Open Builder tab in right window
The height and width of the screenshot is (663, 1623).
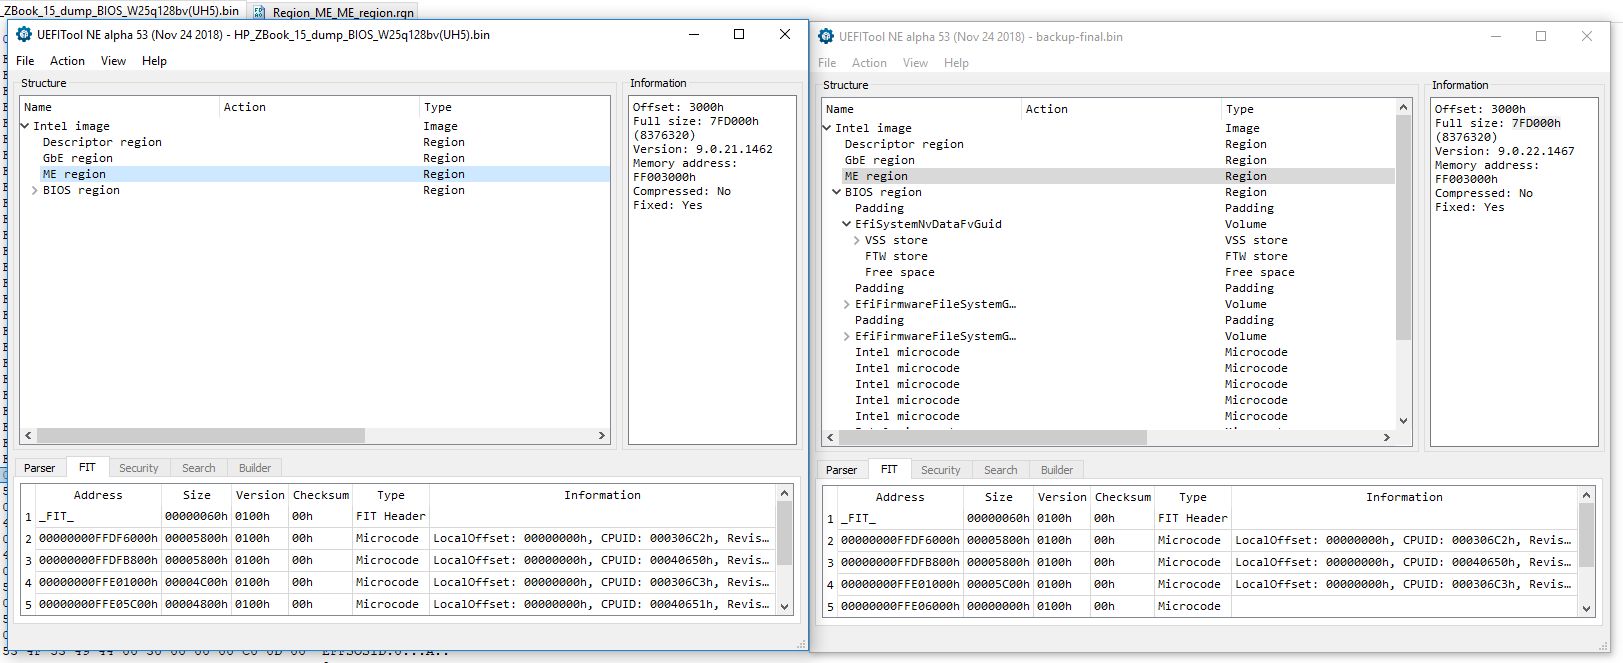tap(1056, 470)
